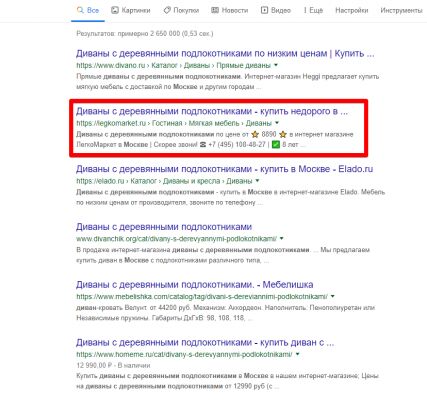Click the https://legkomarket.ru breadcrumb URL

174,123
